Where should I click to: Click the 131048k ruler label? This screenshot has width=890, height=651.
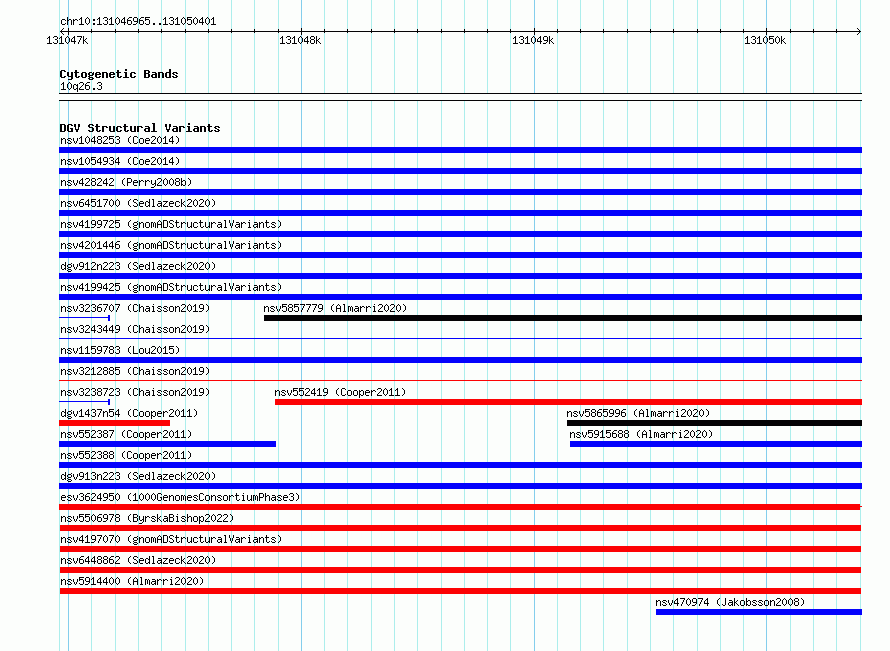coord(300,40)
